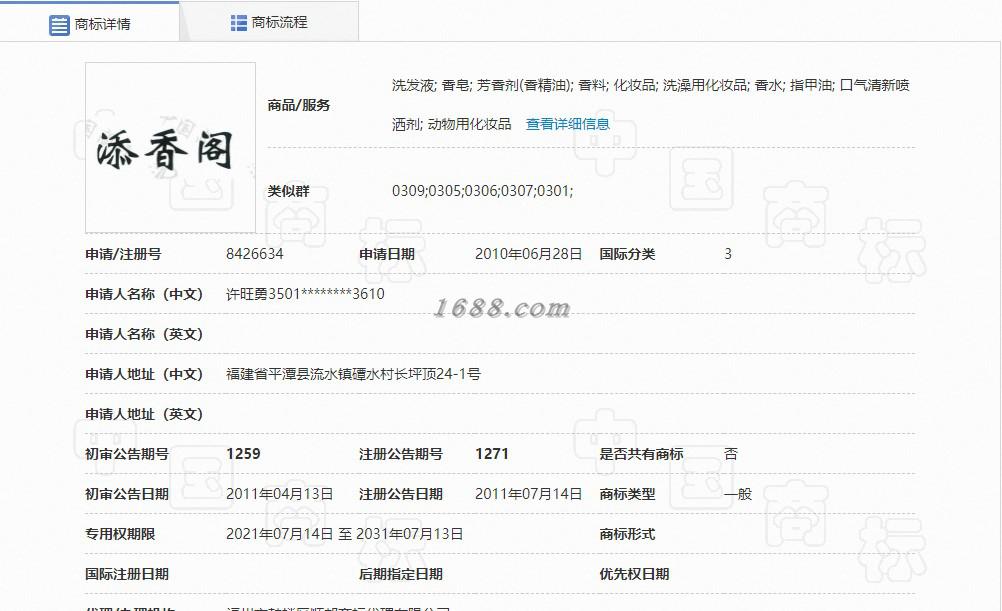Click the 申请人地址（英文） label

144,414
